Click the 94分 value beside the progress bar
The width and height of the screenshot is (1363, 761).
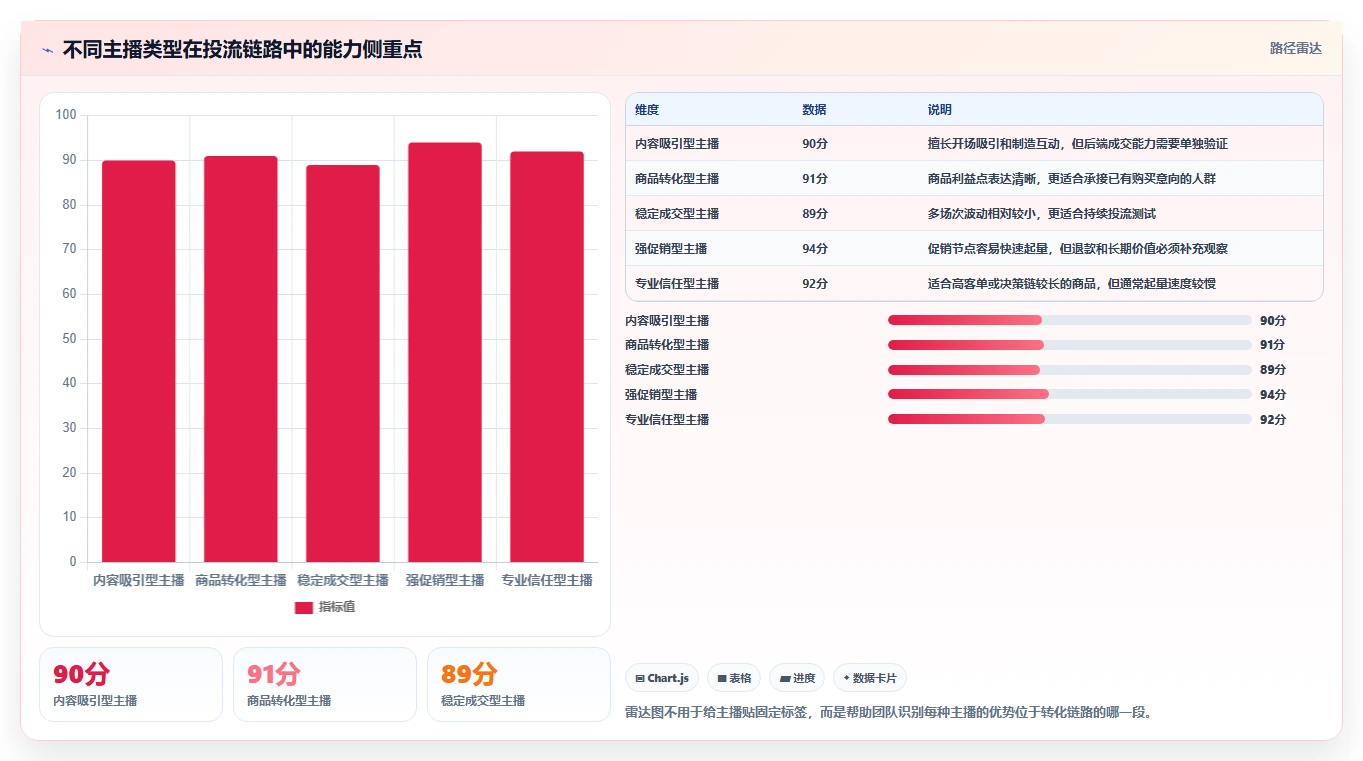coord(1273,395)
